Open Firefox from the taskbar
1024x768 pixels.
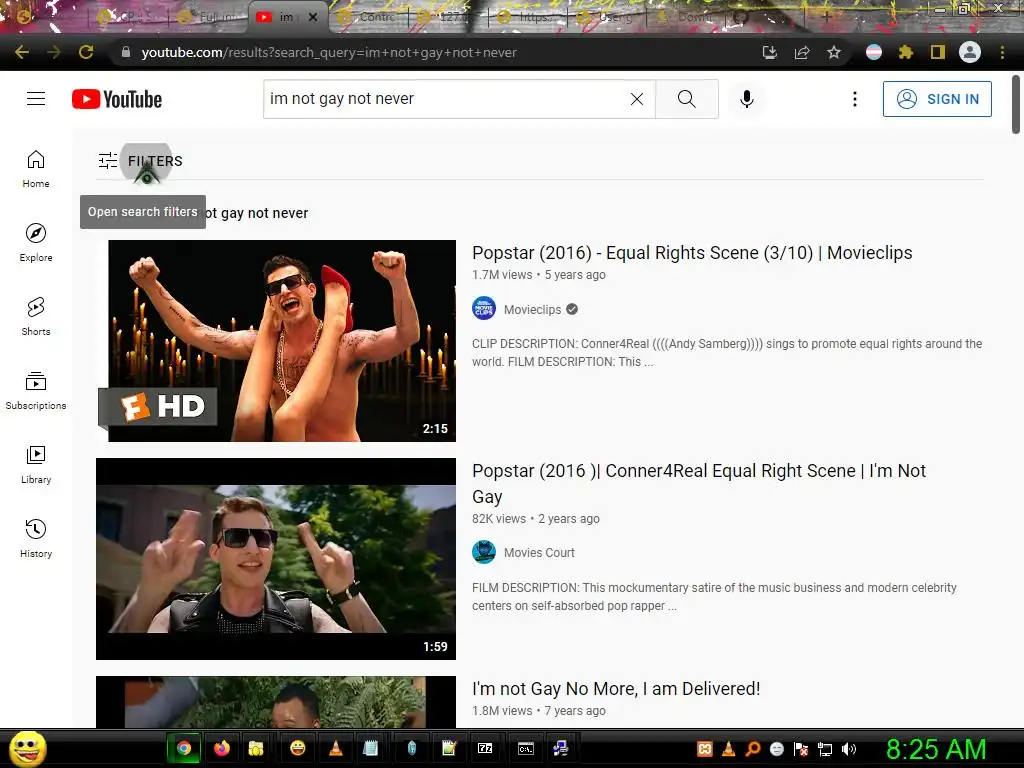tap(222, 748)
